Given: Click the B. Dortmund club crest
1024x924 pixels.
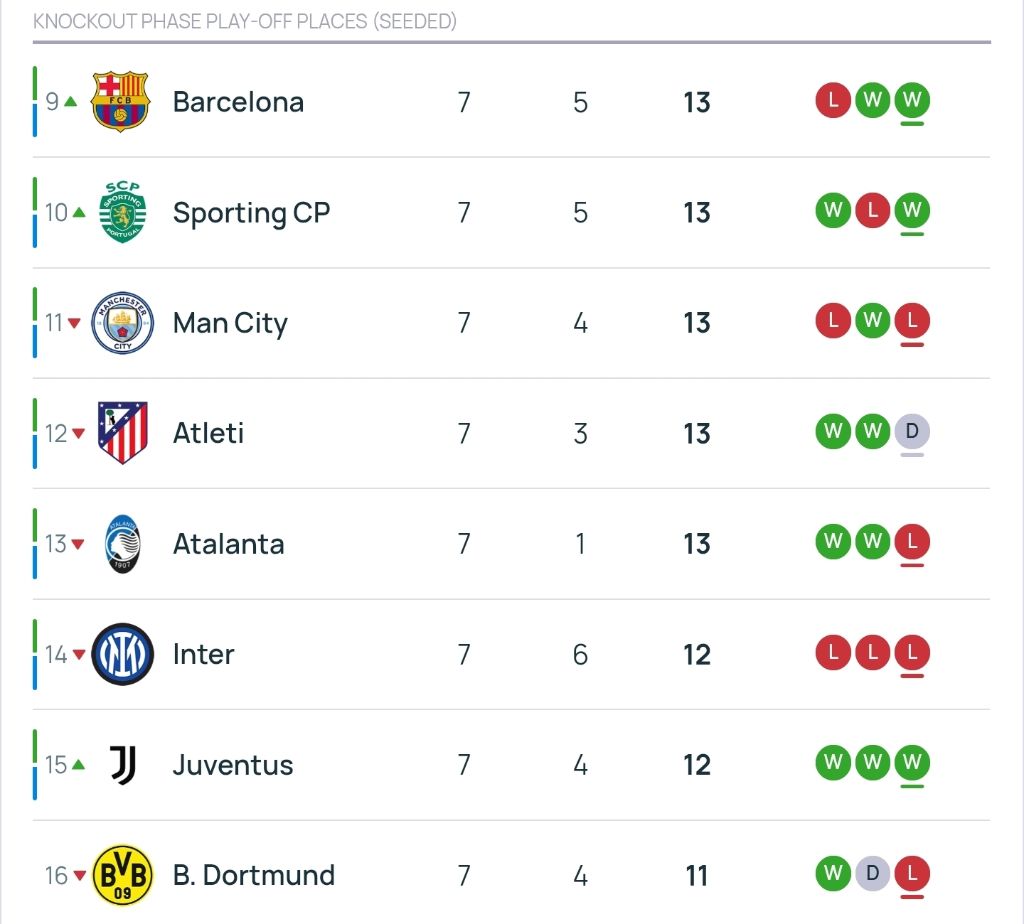Looking at the screenshot, I should pos(122,875).
